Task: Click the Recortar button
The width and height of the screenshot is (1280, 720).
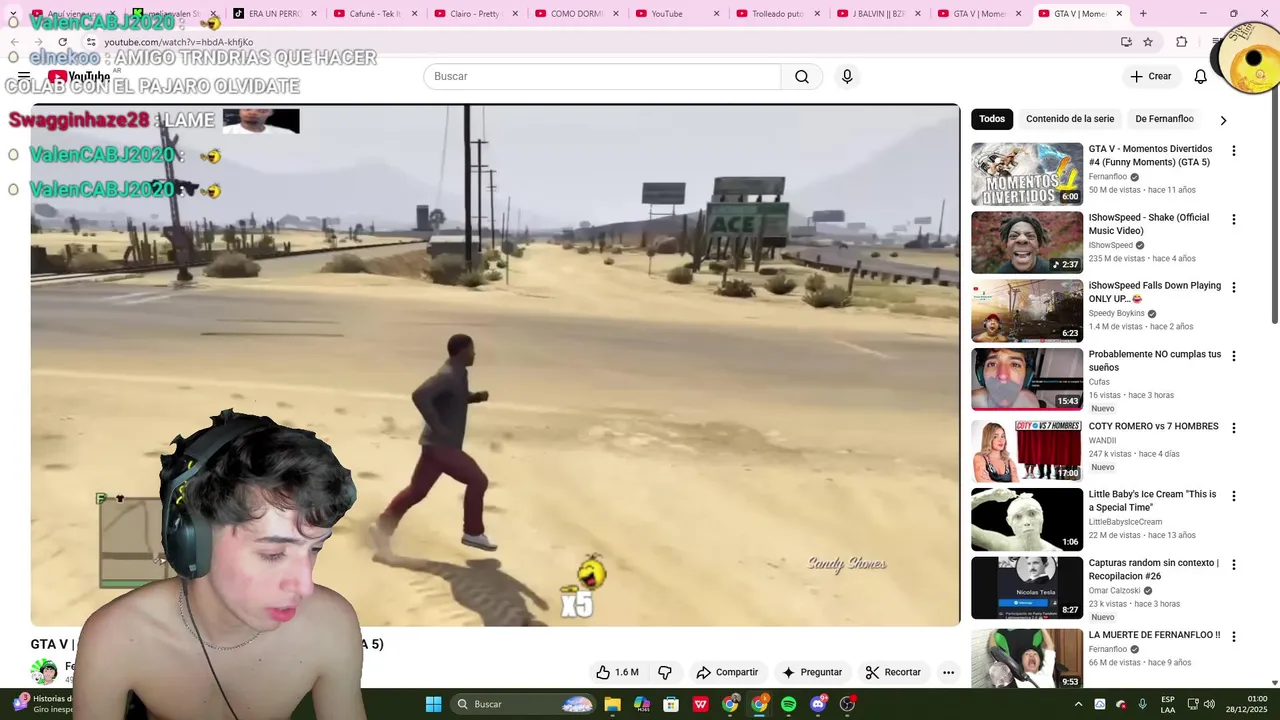Action: pos(893,672)
